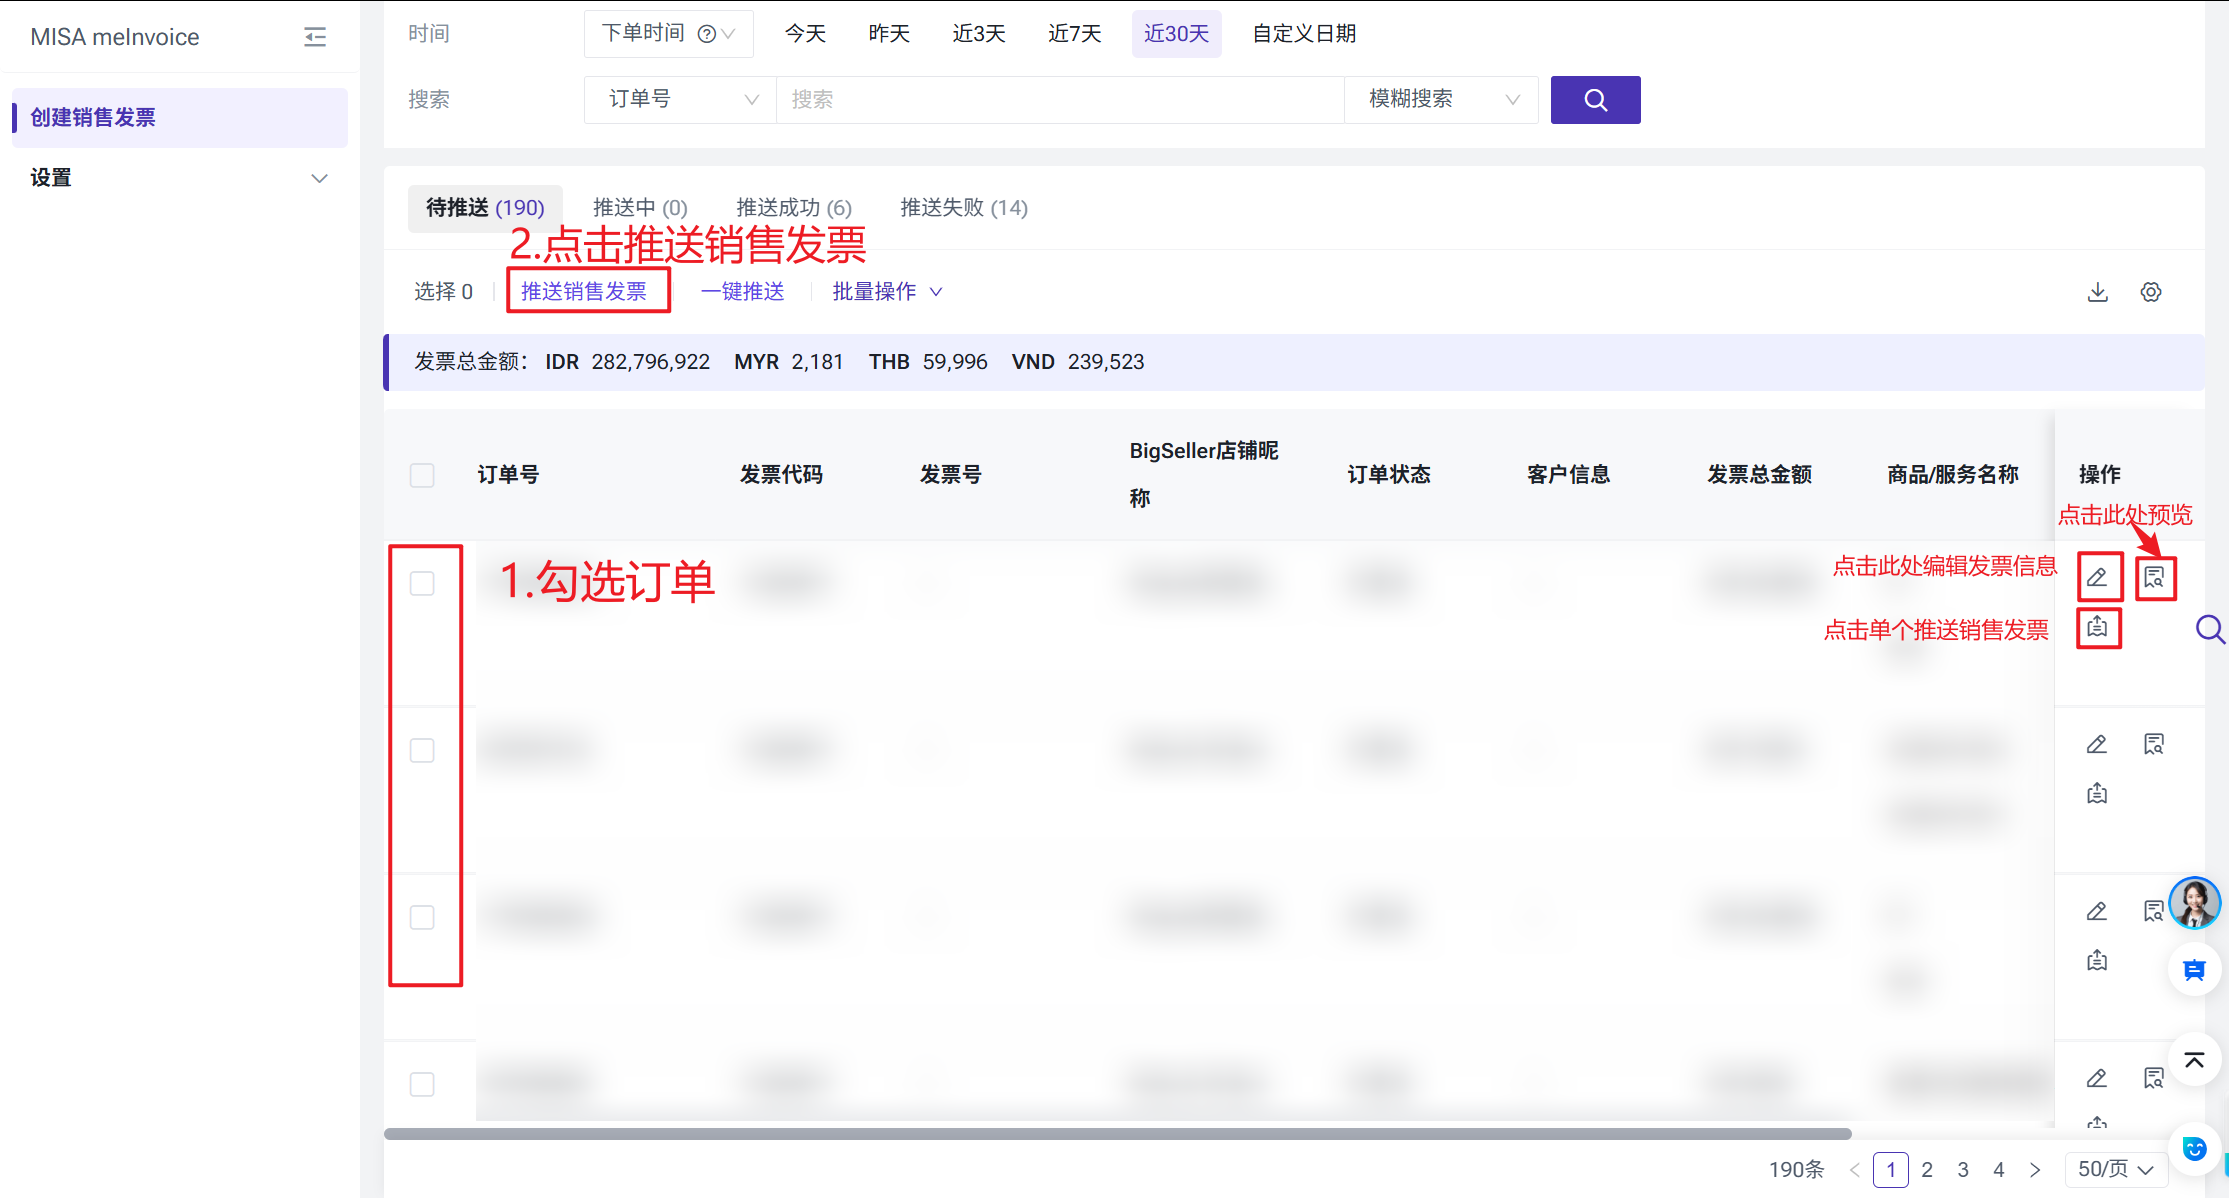Expand the 模糊搜索 match type dropdown

click(x=1441, y=100)
